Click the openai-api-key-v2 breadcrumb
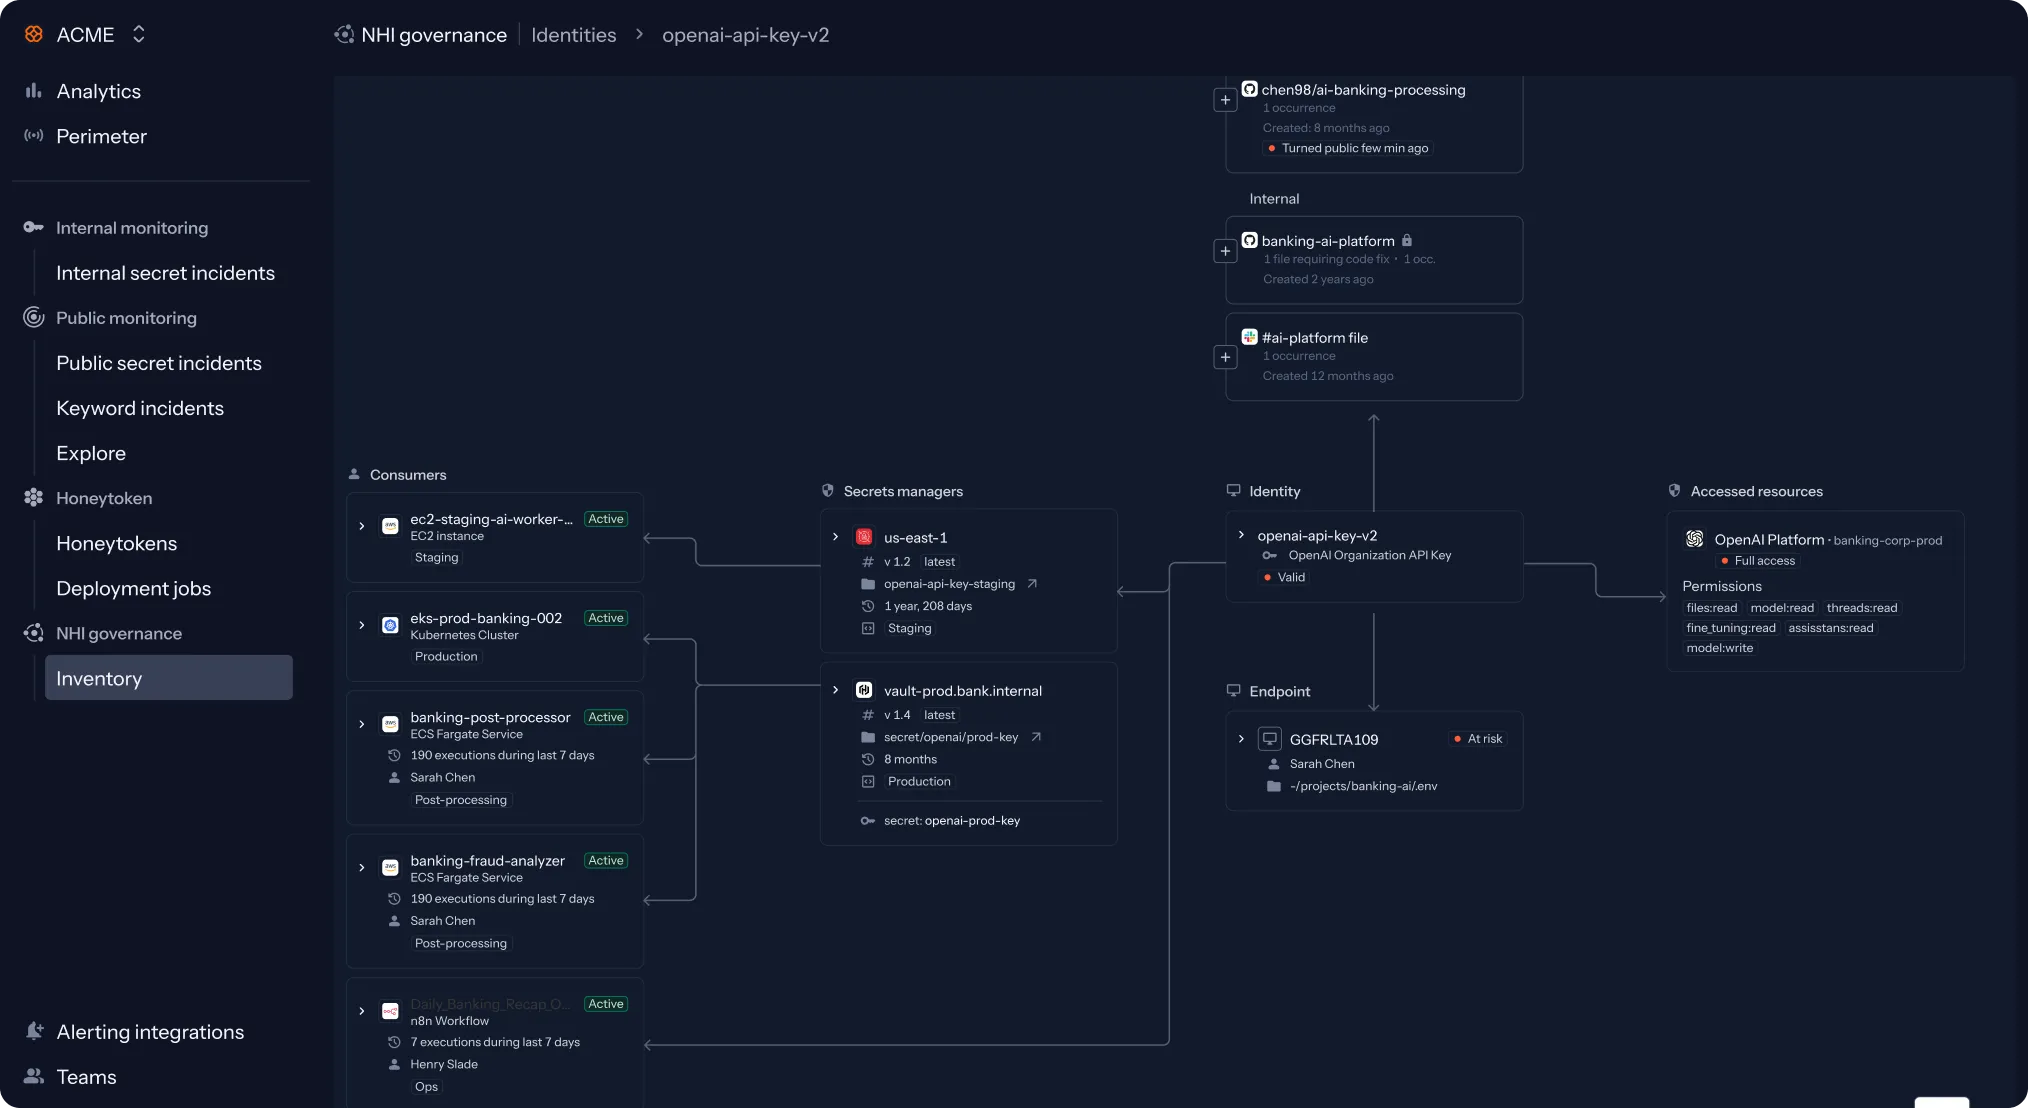The height and width of the screenshot is (1108, 2028). pos(746,35)
